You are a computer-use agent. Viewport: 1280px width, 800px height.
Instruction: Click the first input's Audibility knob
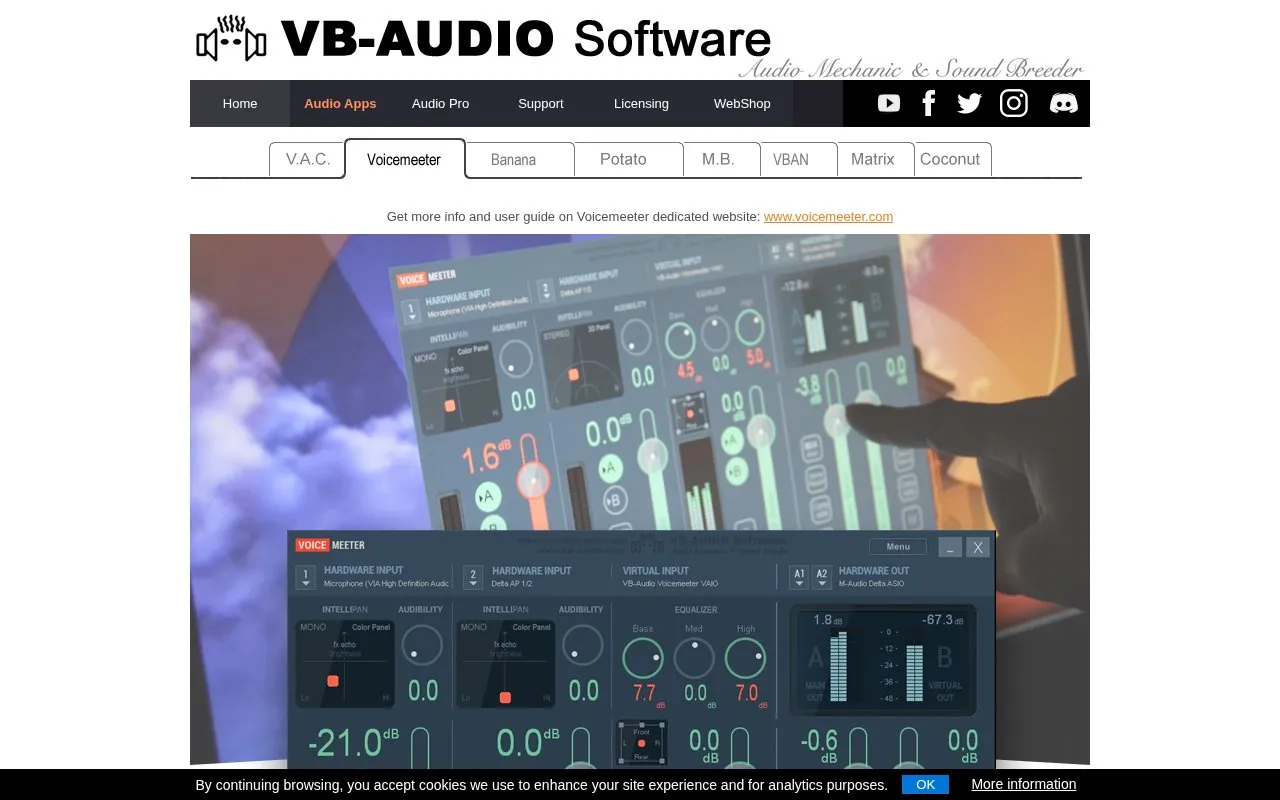(x=422, y=646)
